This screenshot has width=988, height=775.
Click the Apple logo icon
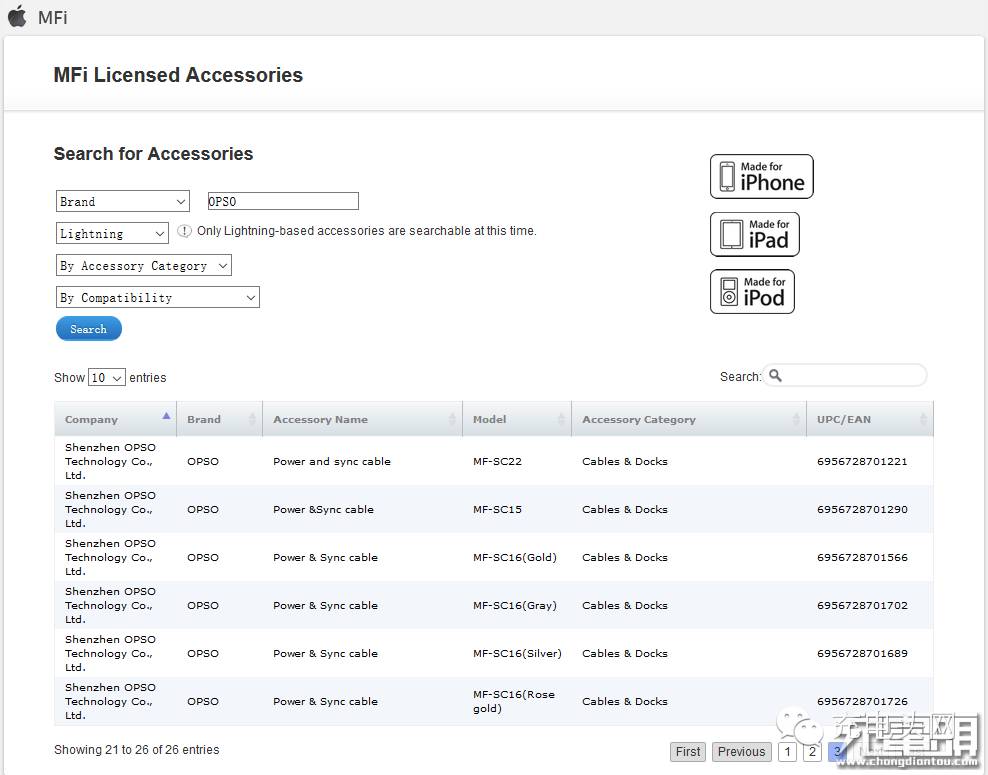pos(18,16)
